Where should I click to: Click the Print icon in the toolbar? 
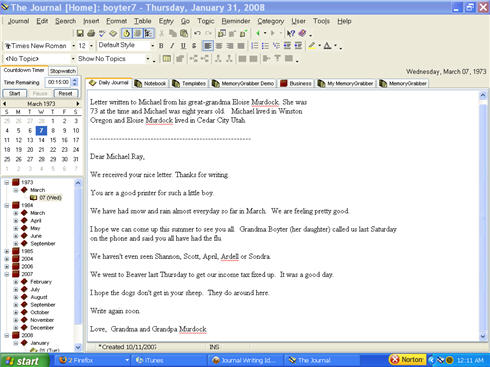point(91,33)
